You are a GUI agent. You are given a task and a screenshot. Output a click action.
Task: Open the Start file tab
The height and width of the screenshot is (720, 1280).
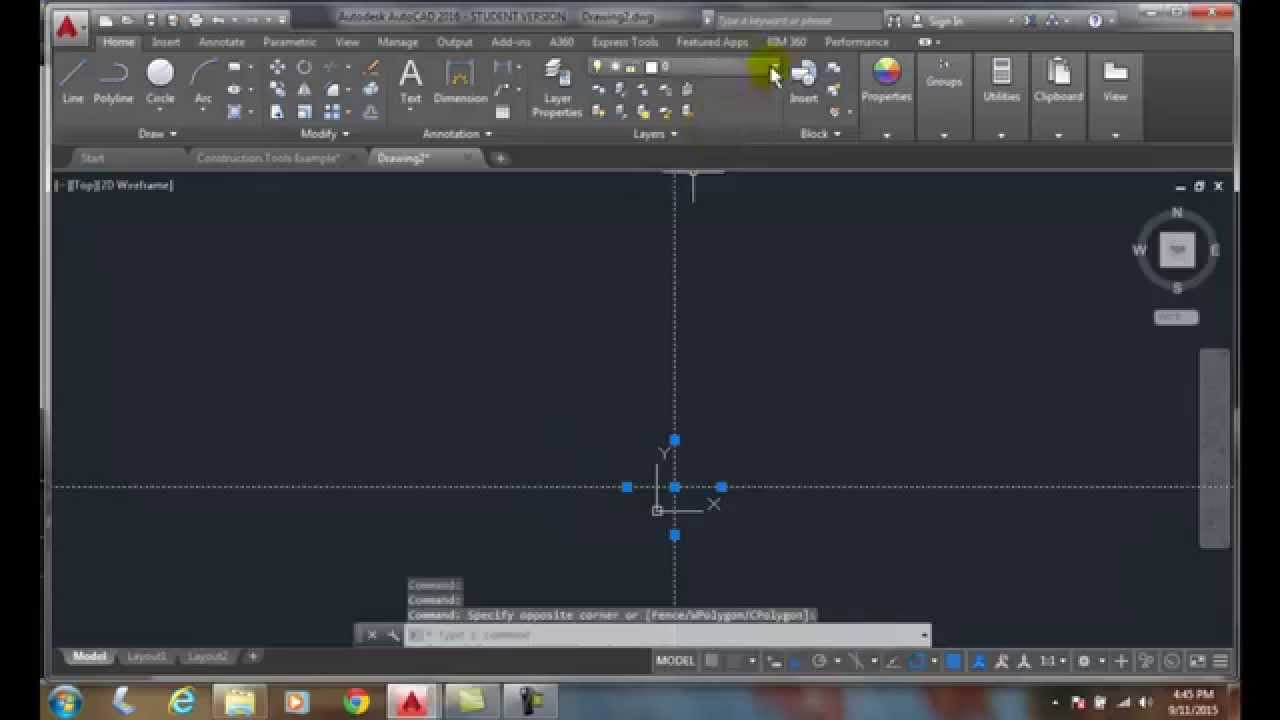(92, 158)
